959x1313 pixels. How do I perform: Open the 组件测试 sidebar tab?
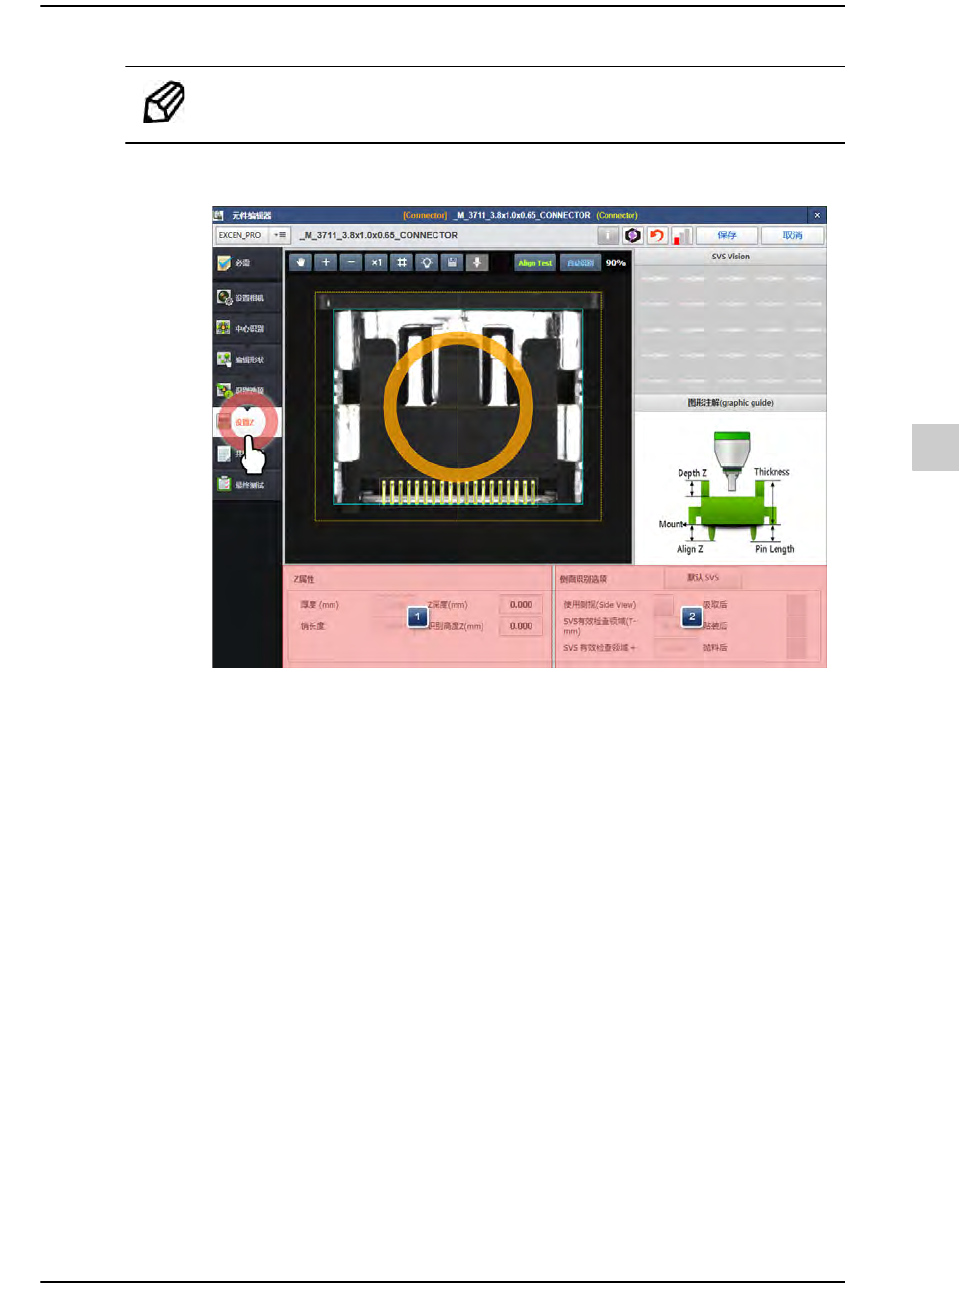pos(246,485)
